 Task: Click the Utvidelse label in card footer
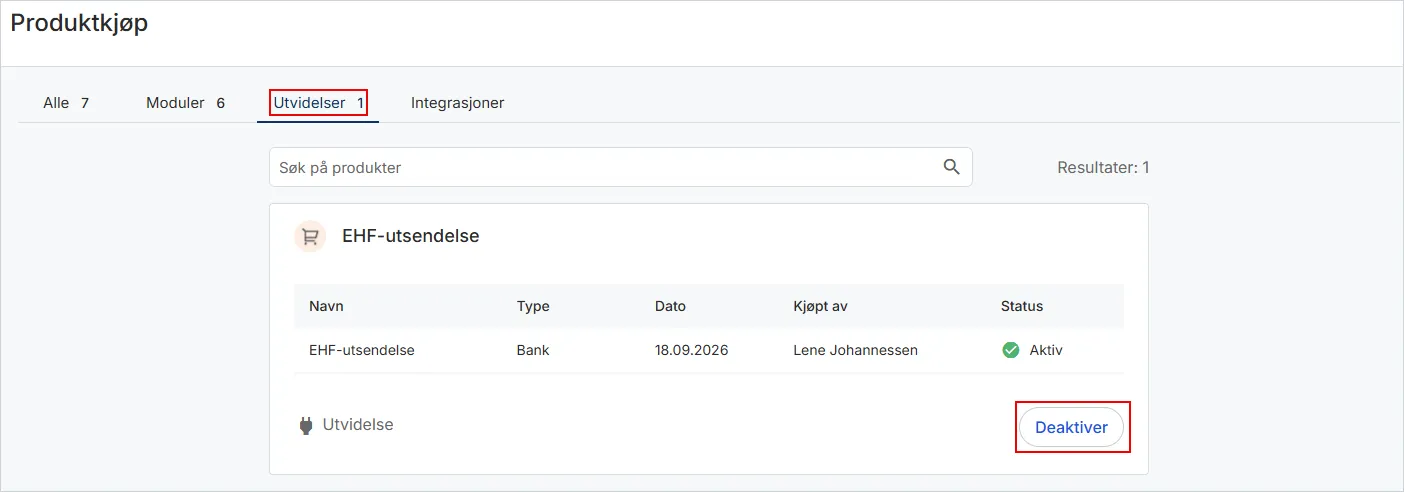coord(358,425)
